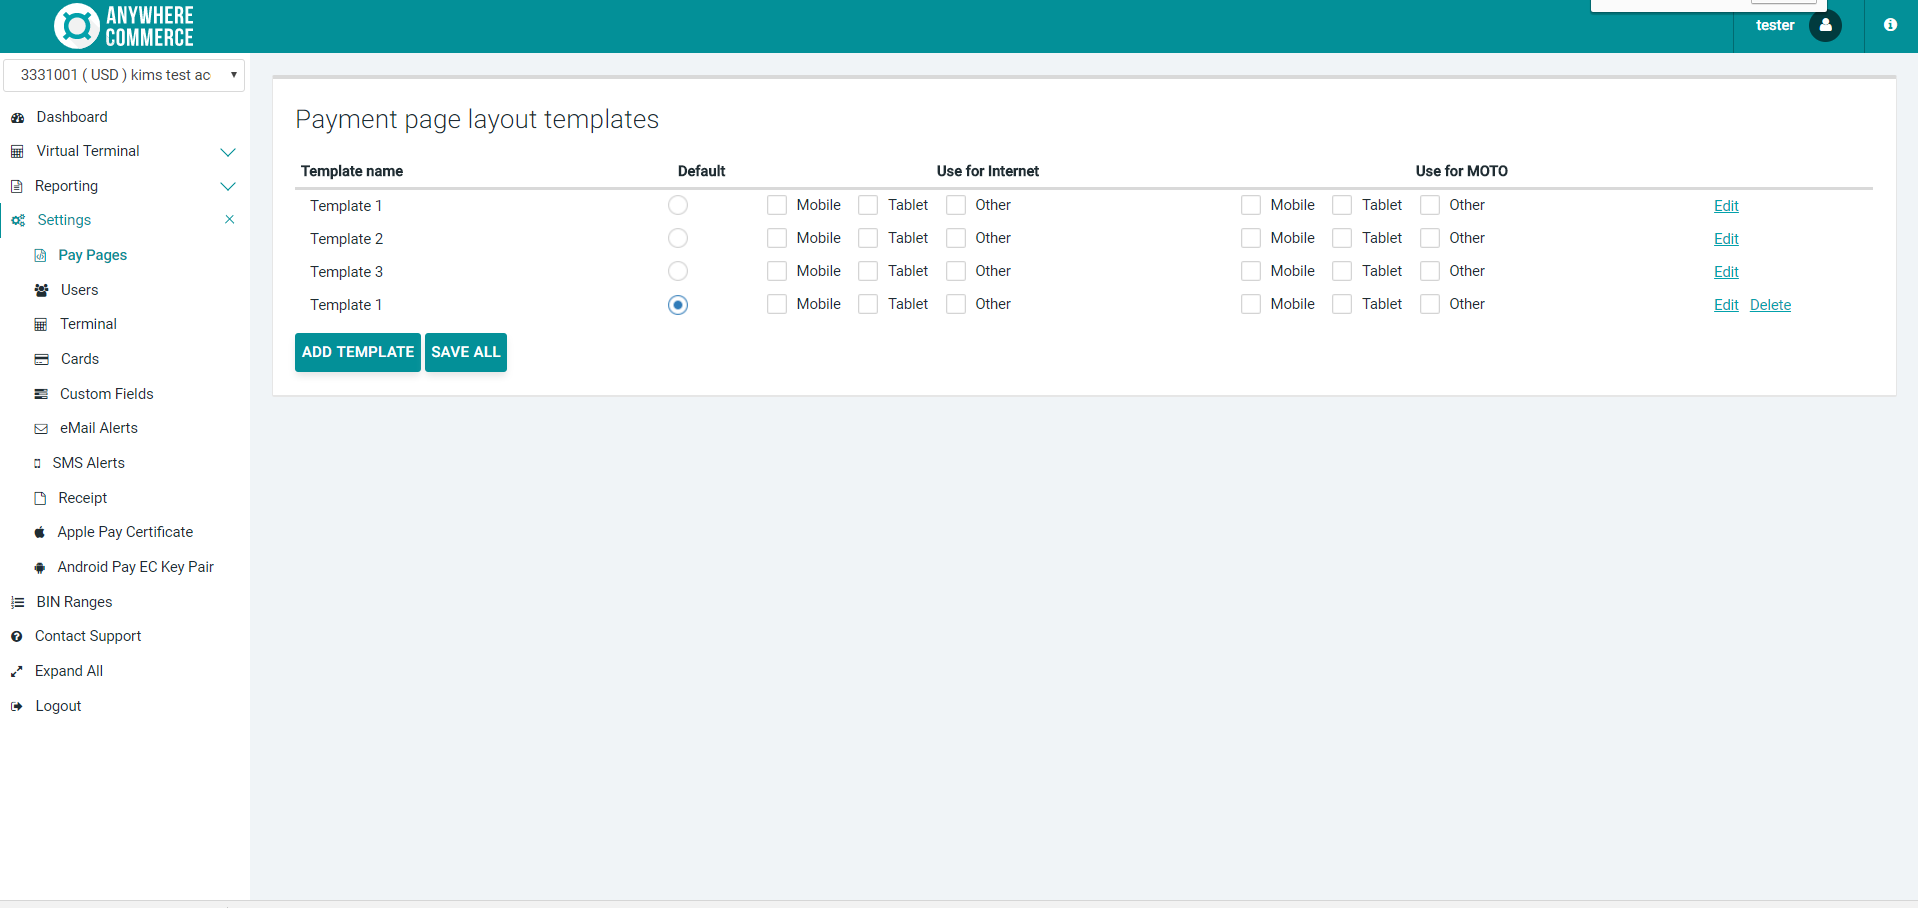The width and height of the screenshot is (1920, 908).
Task: Go to Custom Fields settings
Action: tap(107, 394)
